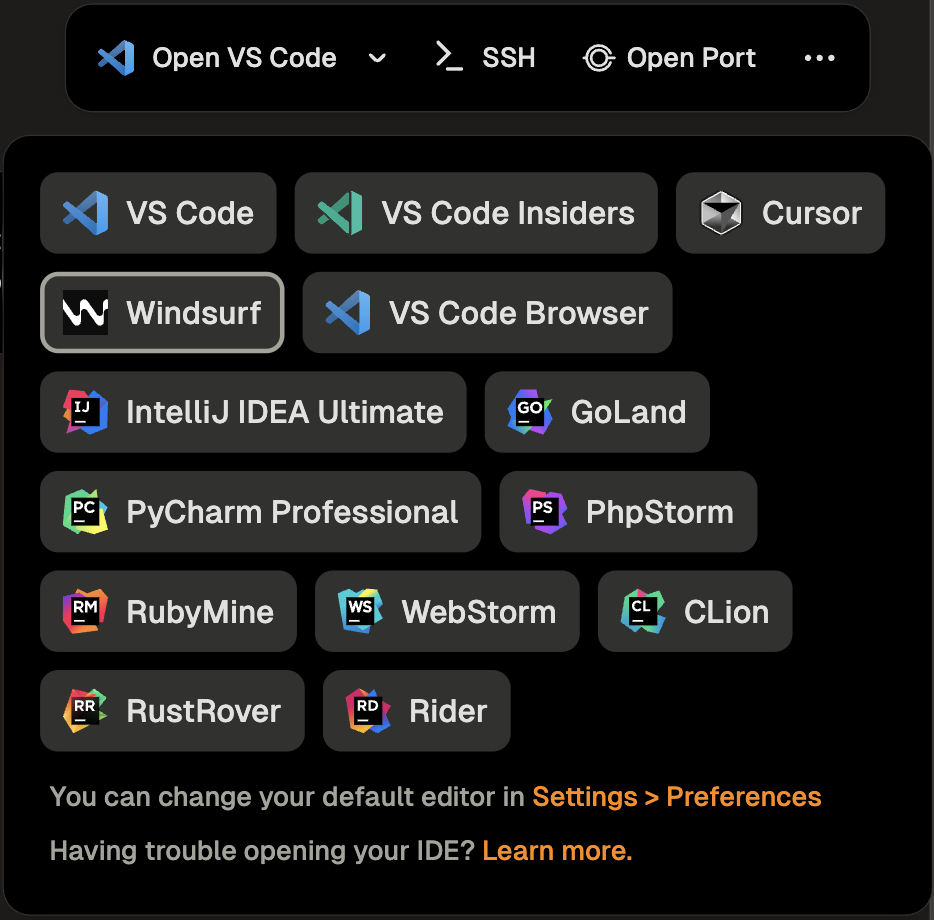Click the Open Port button
Viewport: 934px width, 920px height.
(x=668, y=58)
